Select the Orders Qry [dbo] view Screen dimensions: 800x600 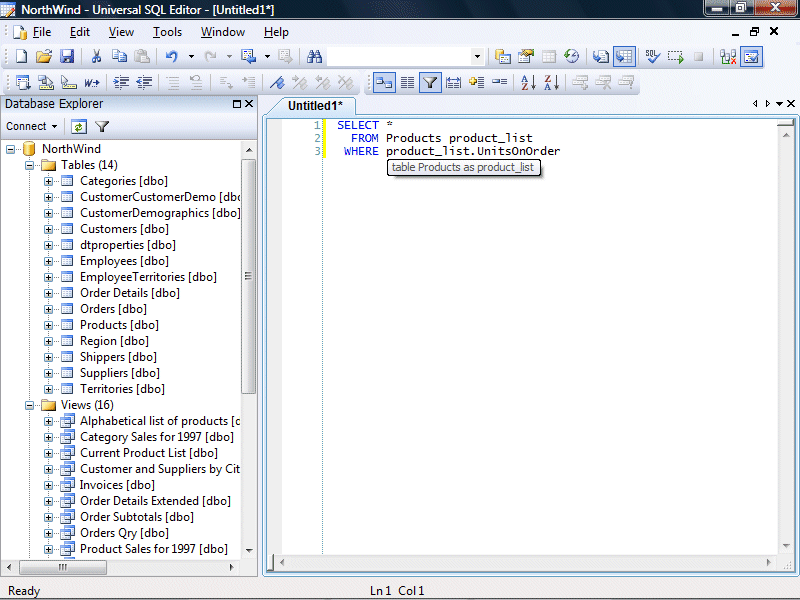(x=124, y=533)
